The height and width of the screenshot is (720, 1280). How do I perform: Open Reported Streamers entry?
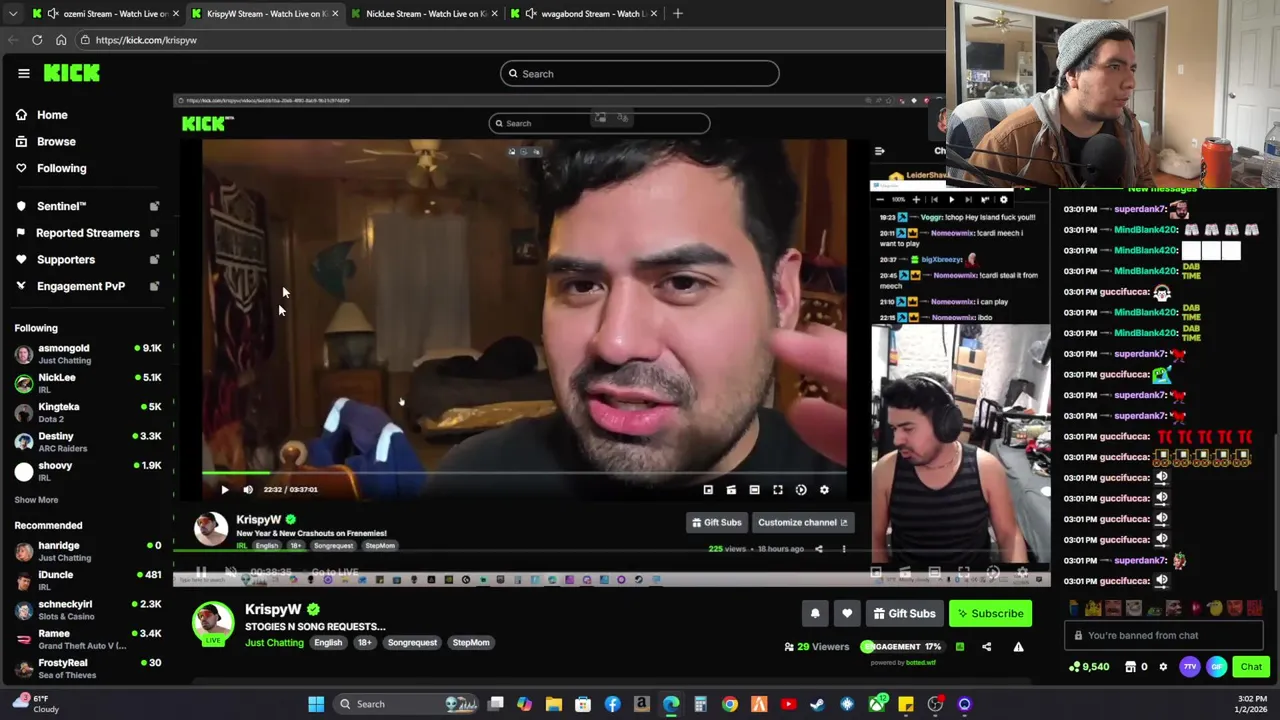coord(87,233)
